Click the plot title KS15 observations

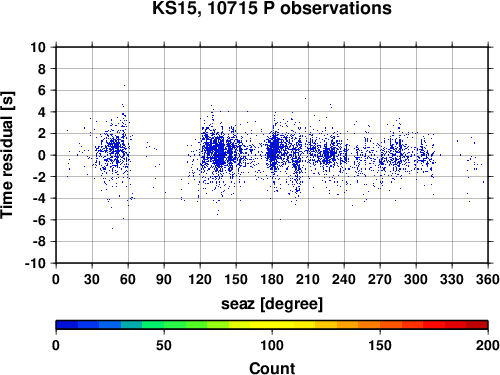[272, 8]
